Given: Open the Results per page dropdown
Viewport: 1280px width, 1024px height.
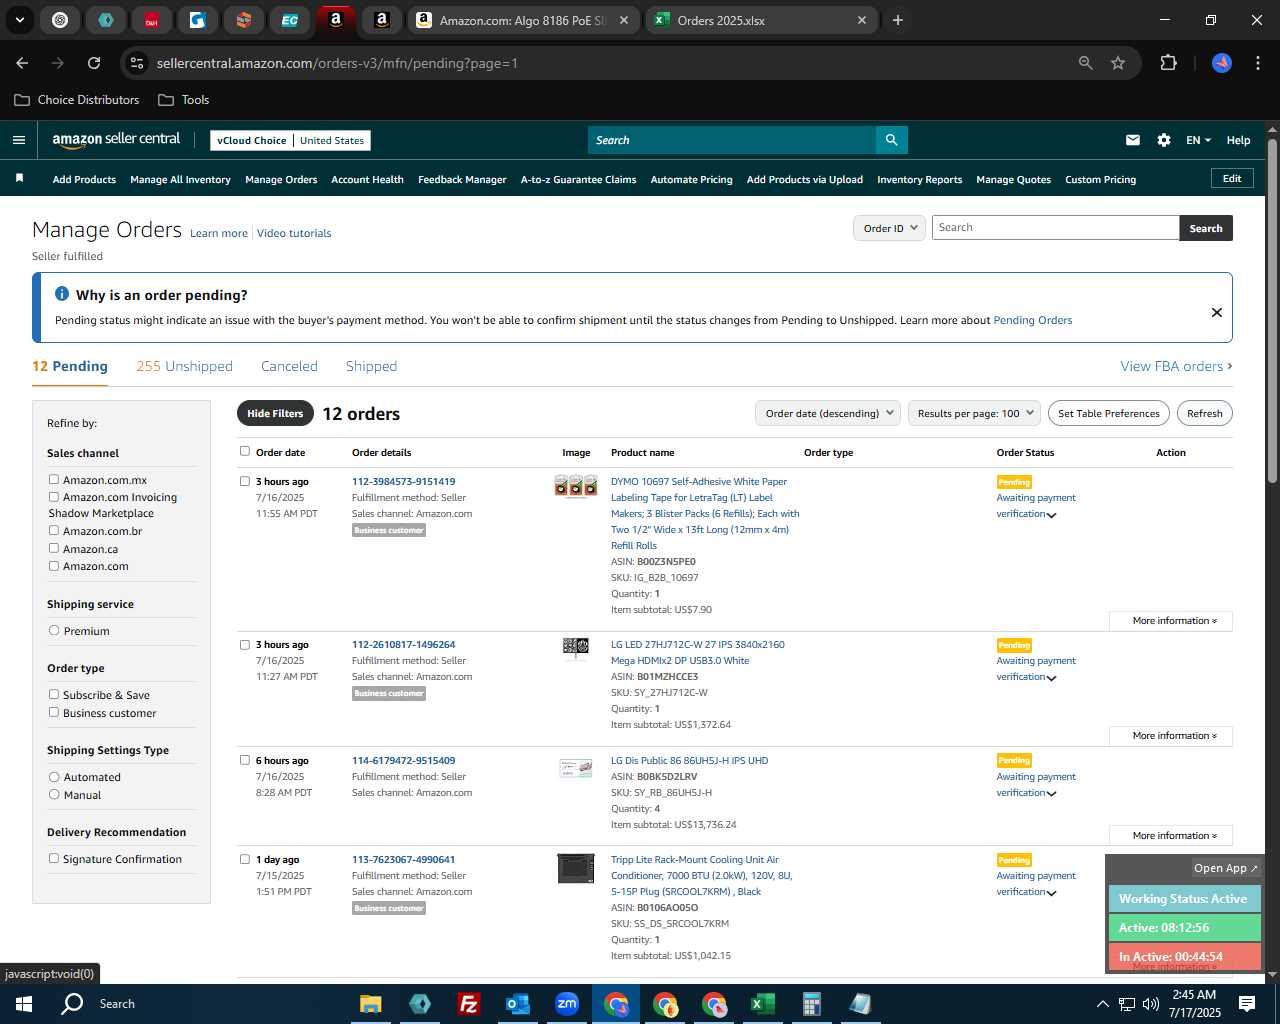Looking at the screenshot, I should tap(975, 413).
